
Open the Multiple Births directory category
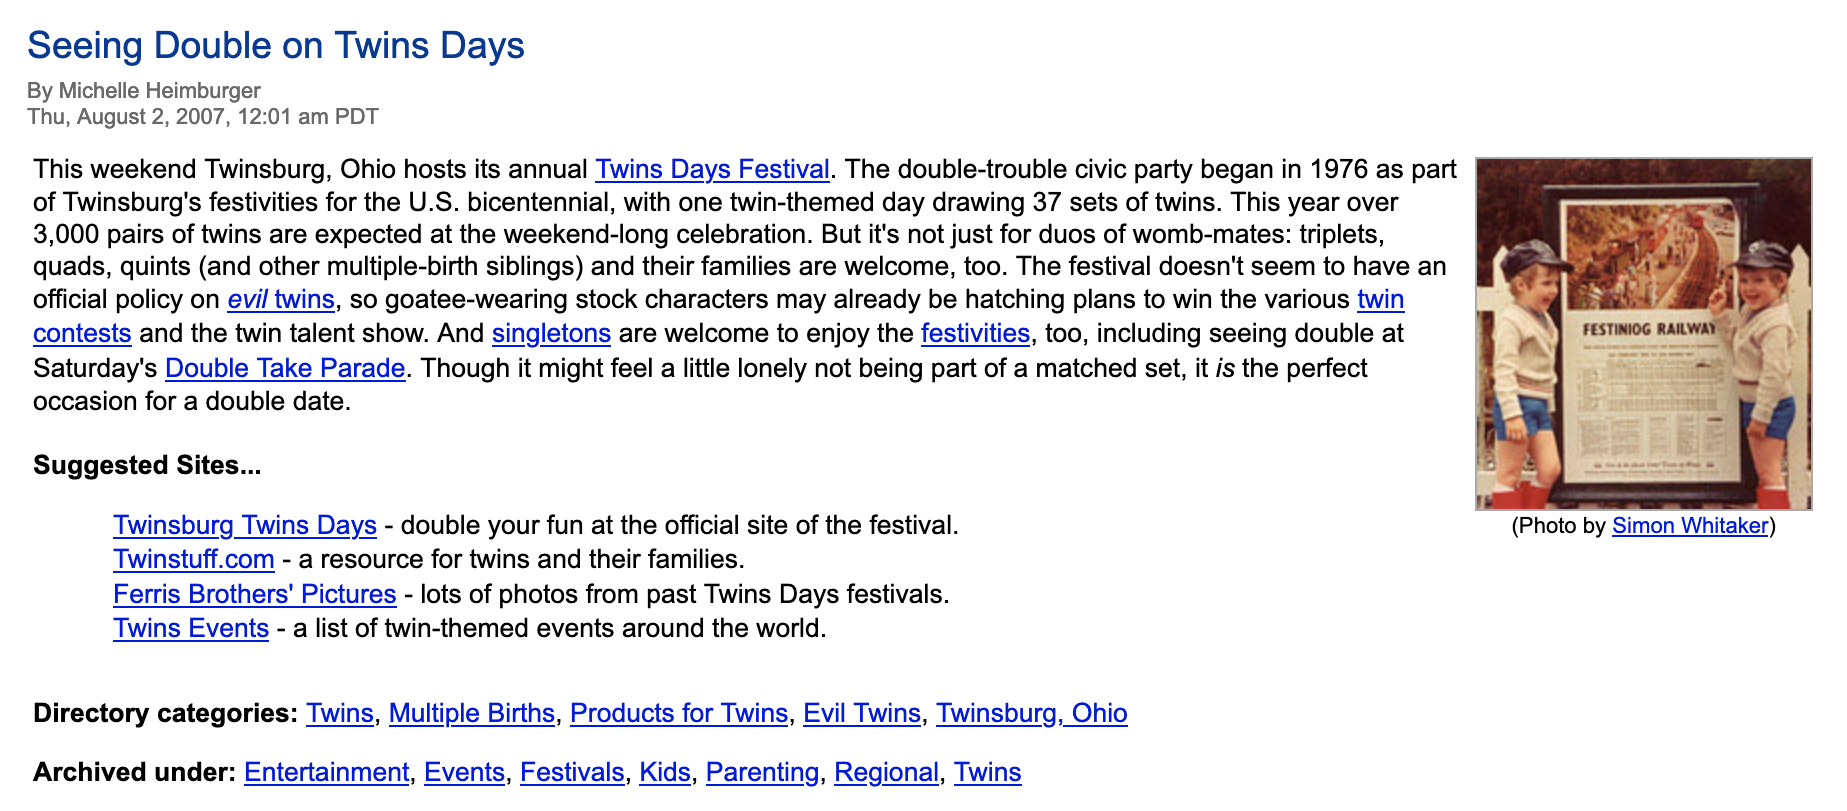471,713
